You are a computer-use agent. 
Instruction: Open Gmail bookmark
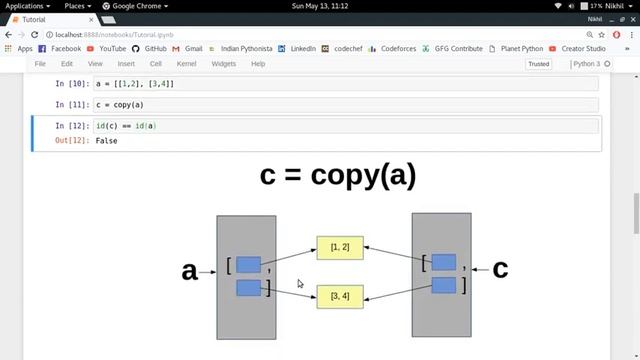point(187,49)
